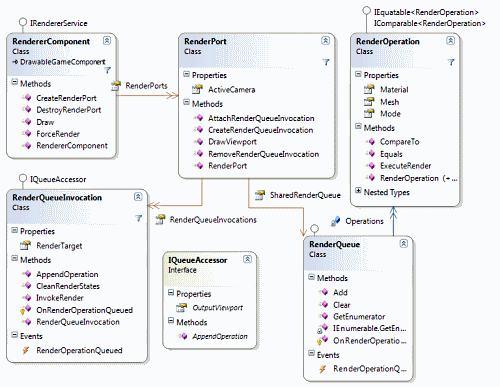The height and width of the screenshot is (387, 500).
Task: Click the RenderPorts association property icon
Action: (x=116, y=86)
